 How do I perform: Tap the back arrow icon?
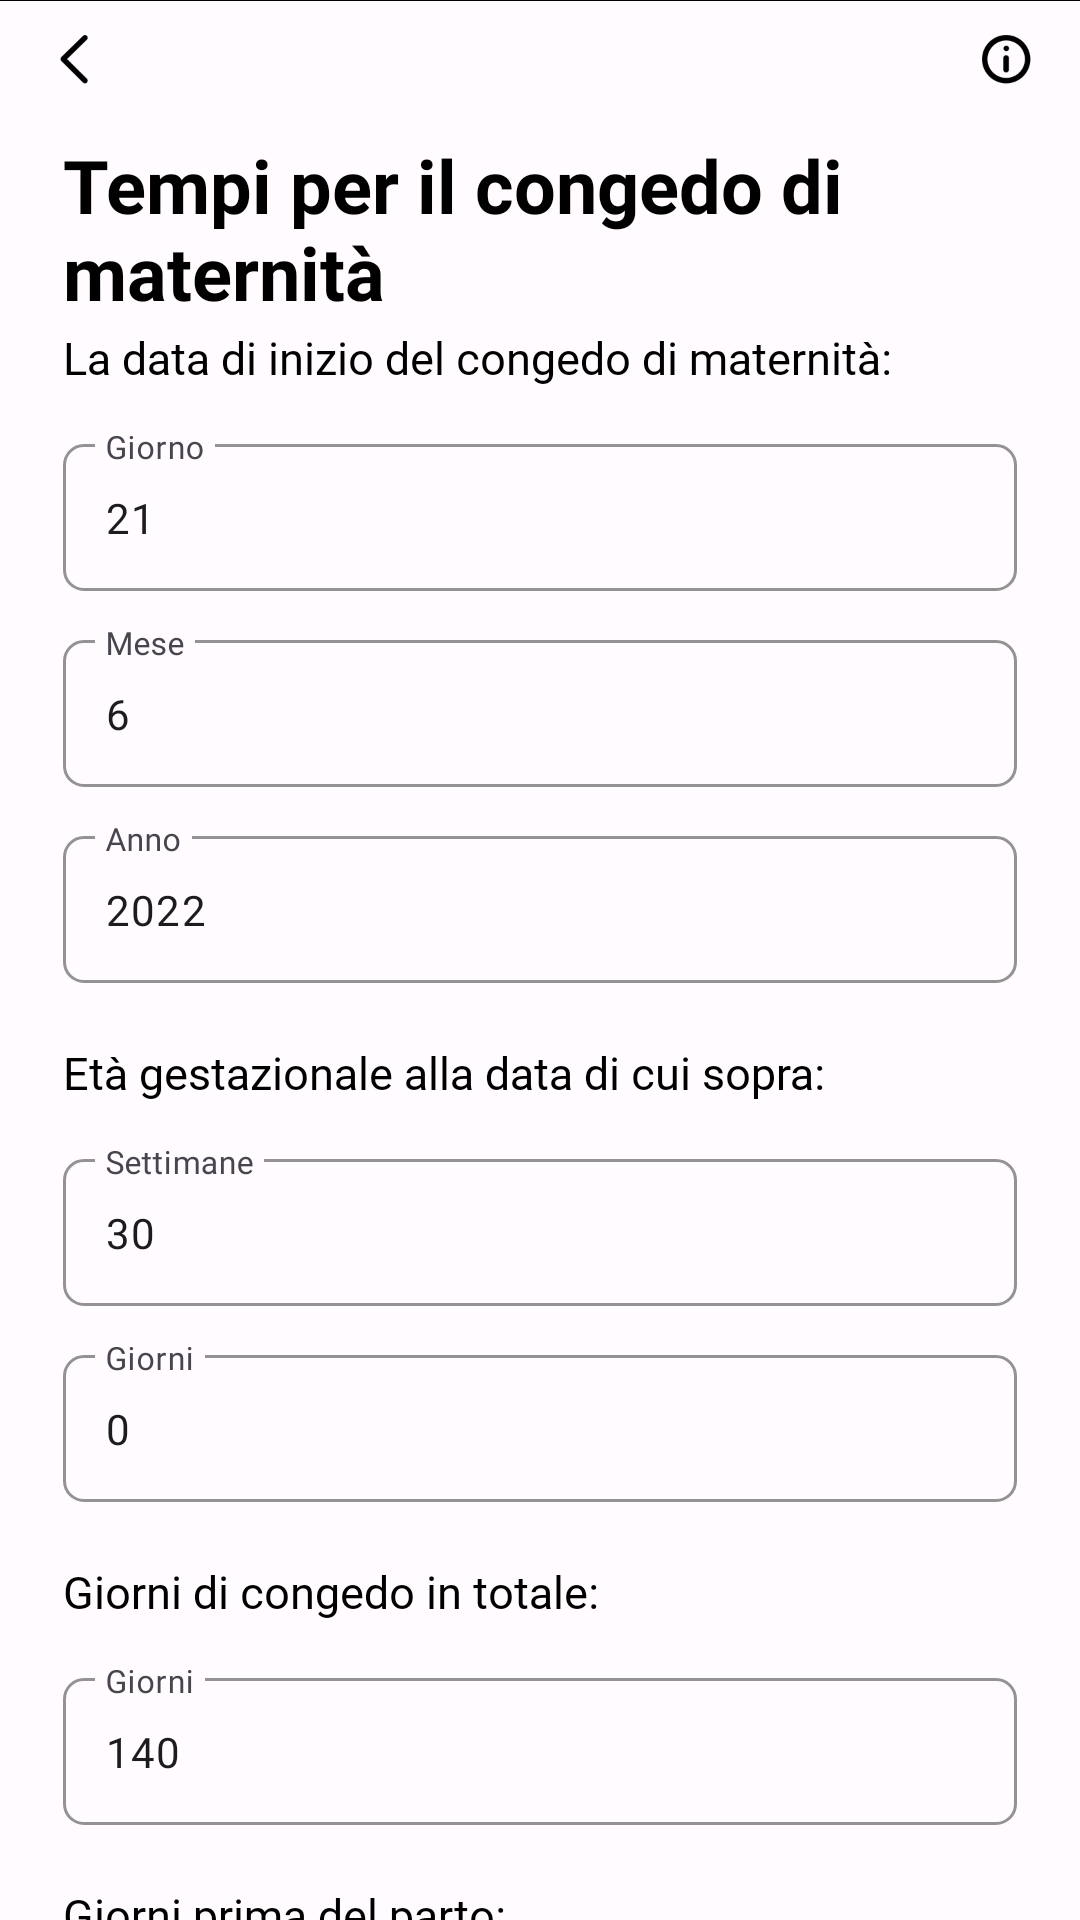(75, 59)
